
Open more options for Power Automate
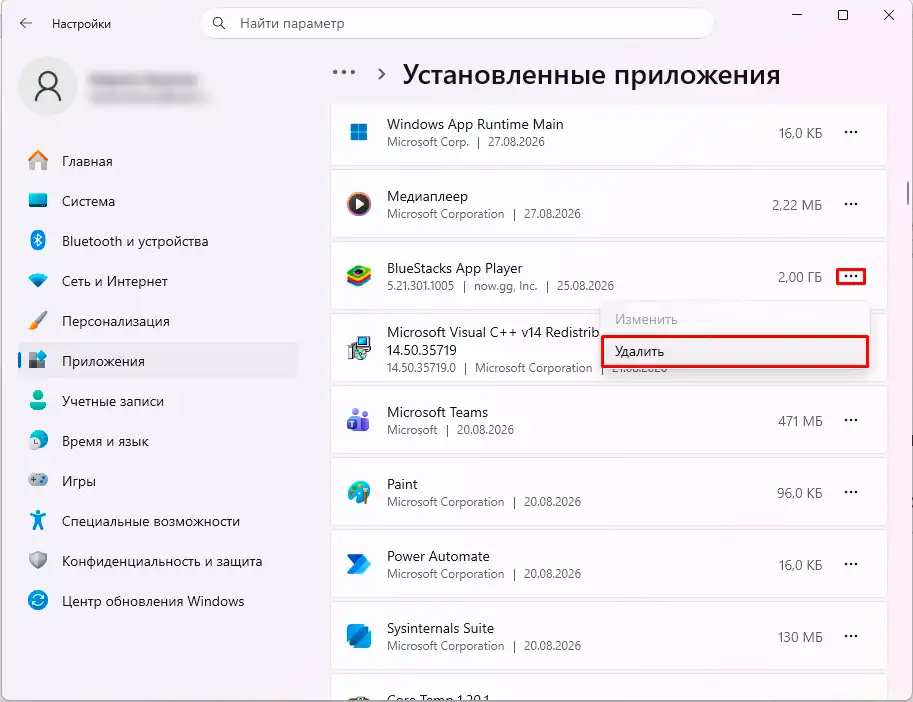851,565
